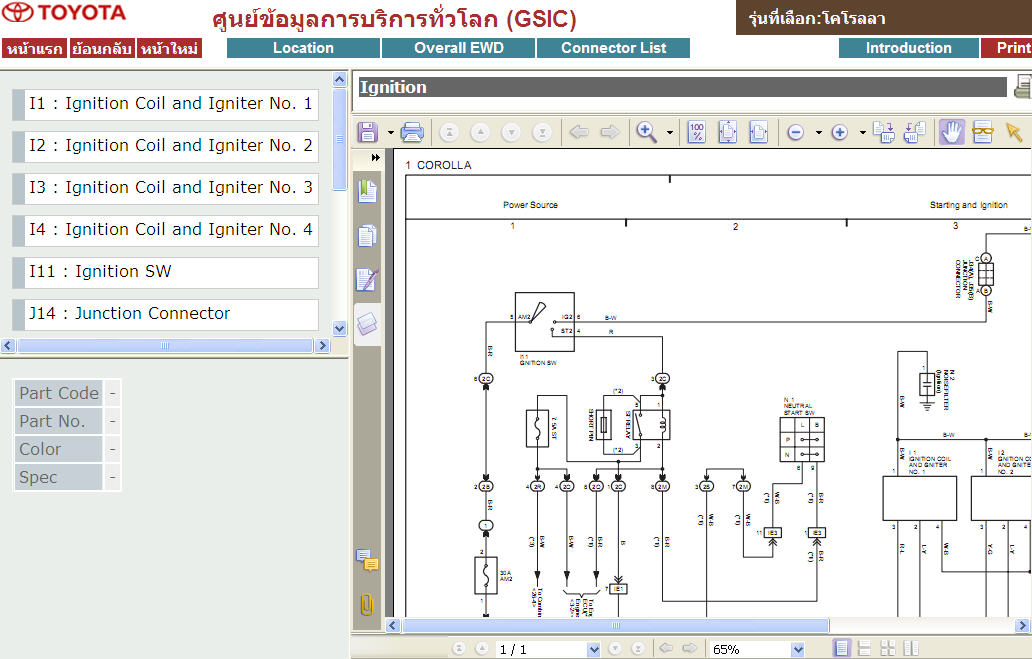This screenshot has width=1032, height=659.
Task: Set view to Actual Size 100% icon
Action: pos(696,132)
